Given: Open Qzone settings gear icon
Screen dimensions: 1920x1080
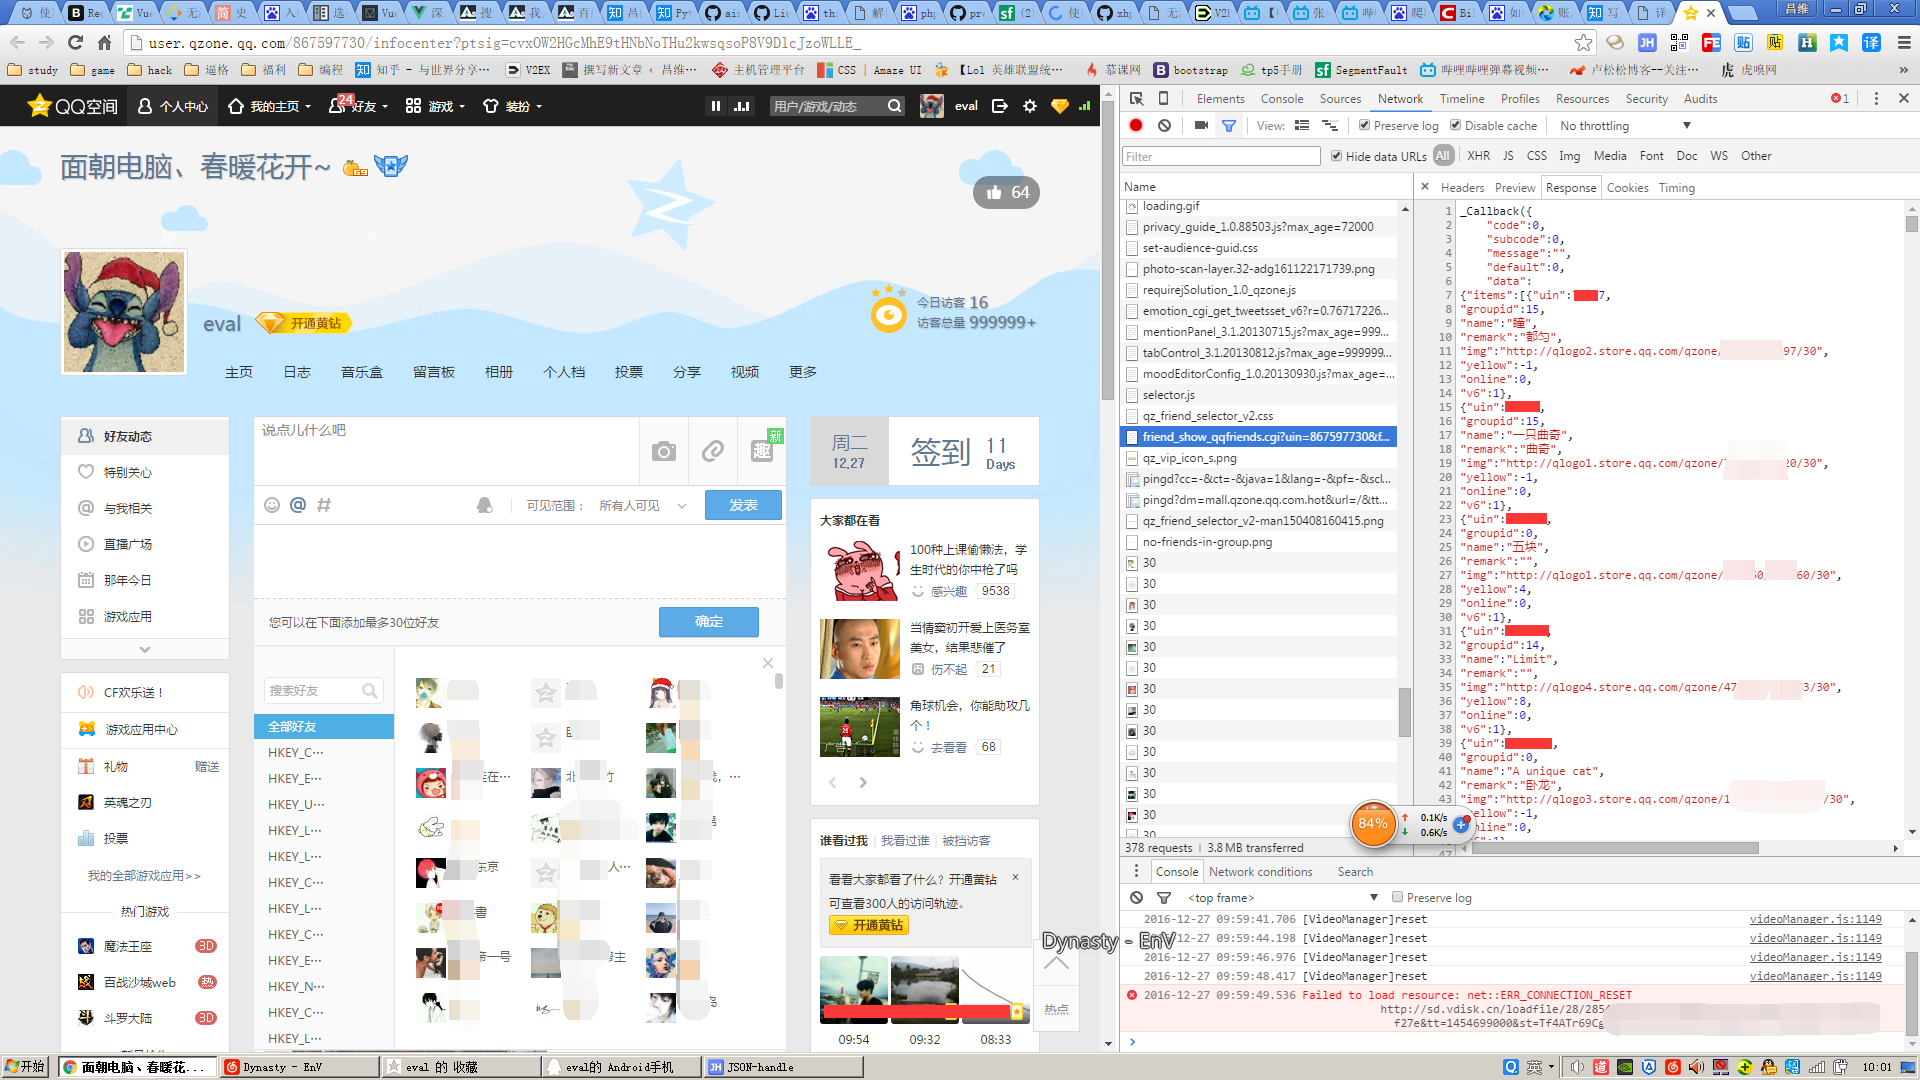Looking at the screenshot, I should point(1030,106).
